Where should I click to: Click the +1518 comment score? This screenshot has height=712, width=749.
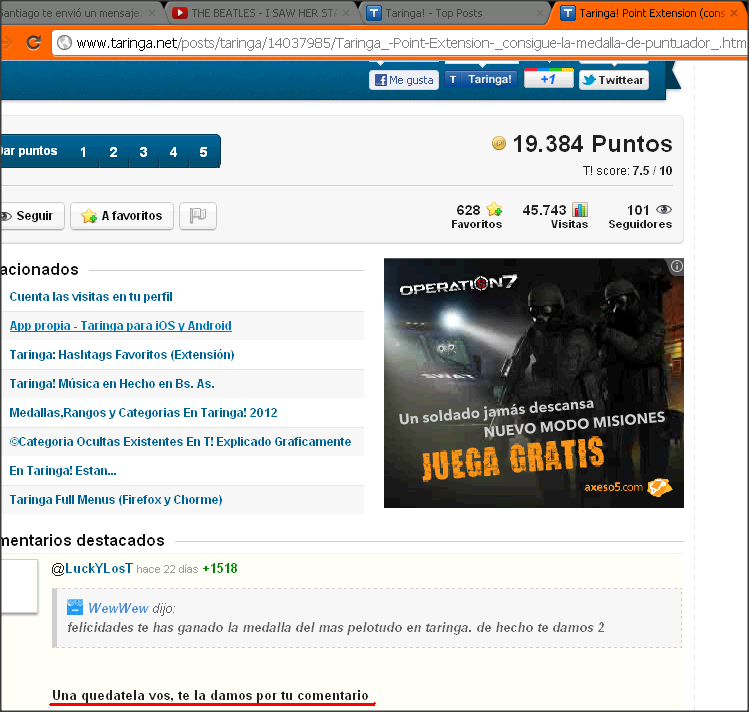pyautogui.click(x=220, y=569)
